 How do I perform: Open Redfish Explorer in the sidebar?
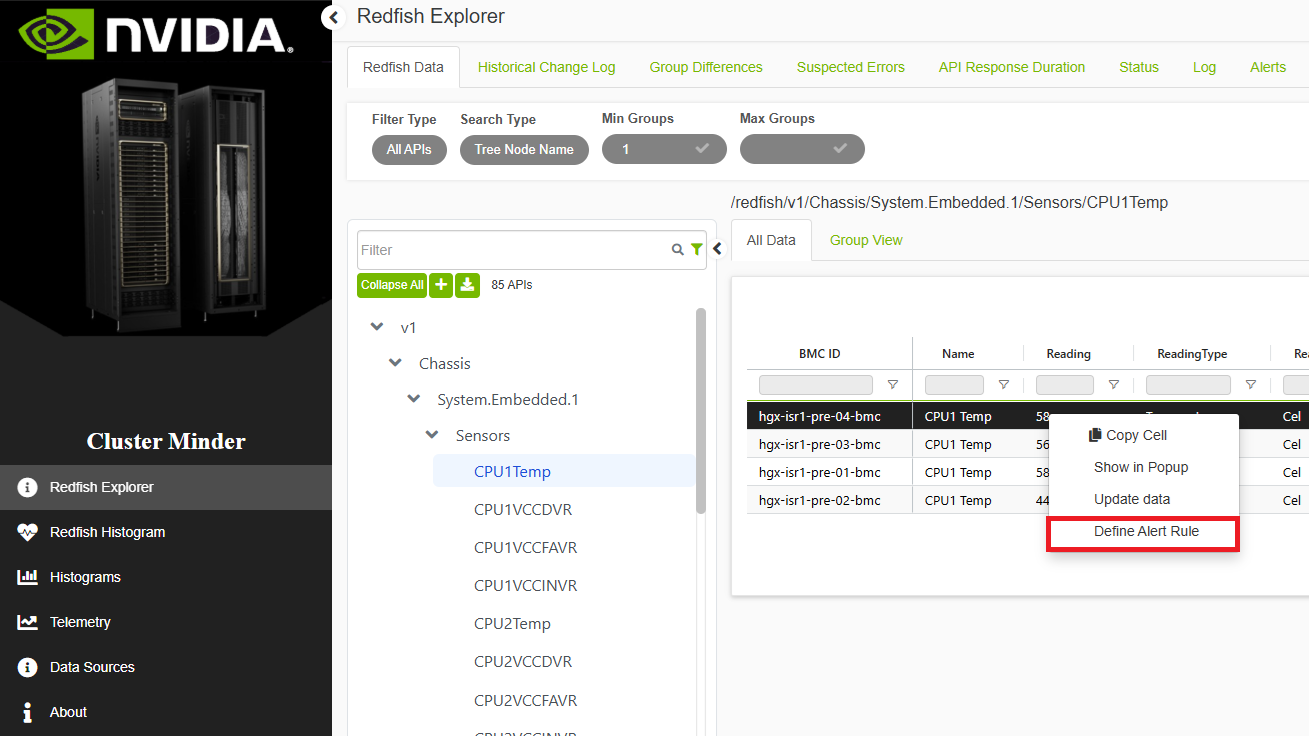click(166, 487)
